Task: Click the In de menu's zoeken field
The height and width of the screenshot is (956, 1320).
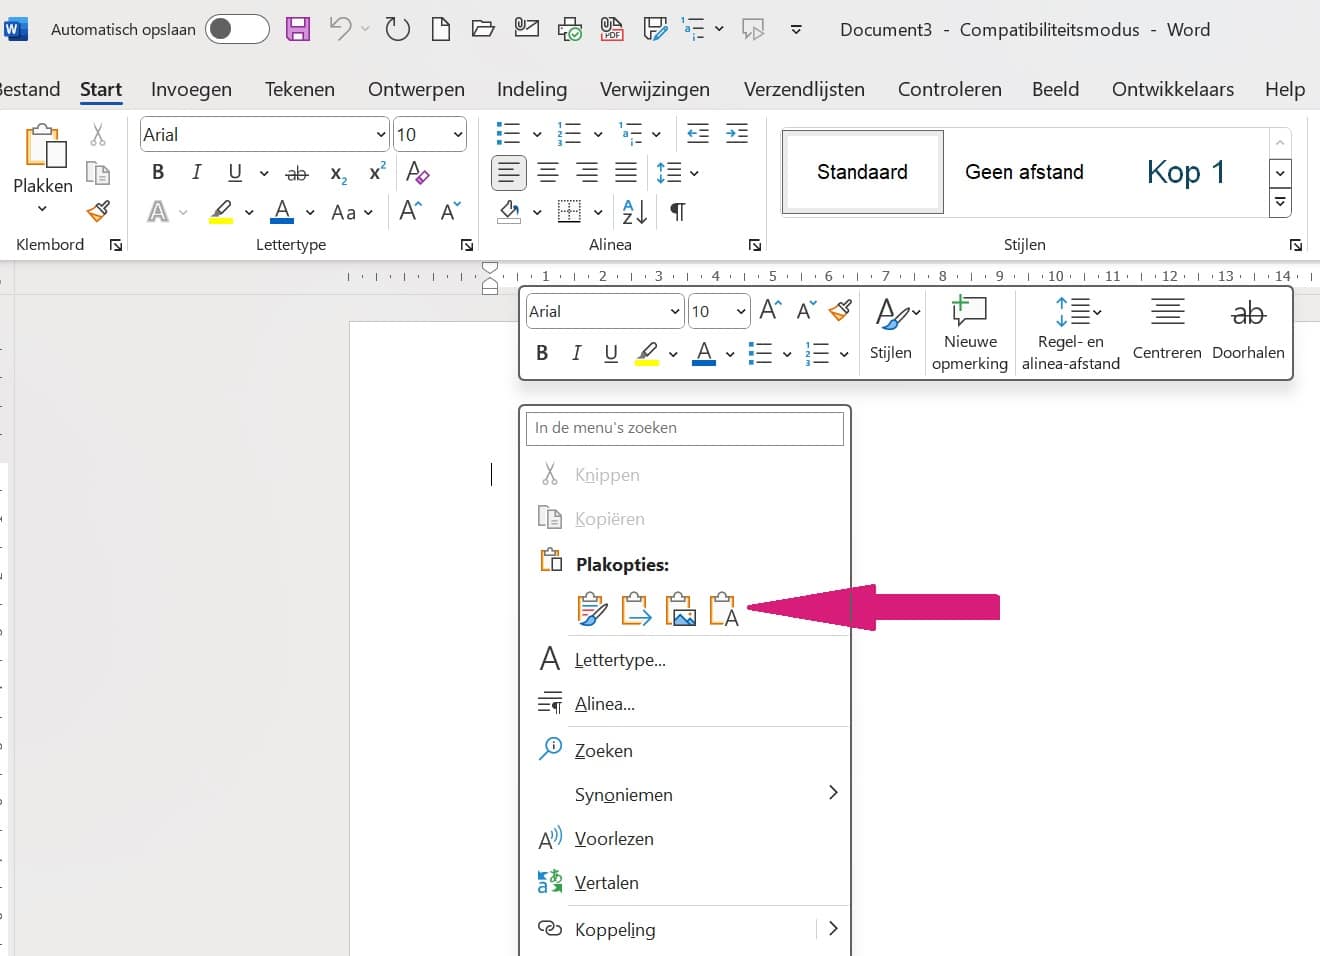Action: click(685, 428)
